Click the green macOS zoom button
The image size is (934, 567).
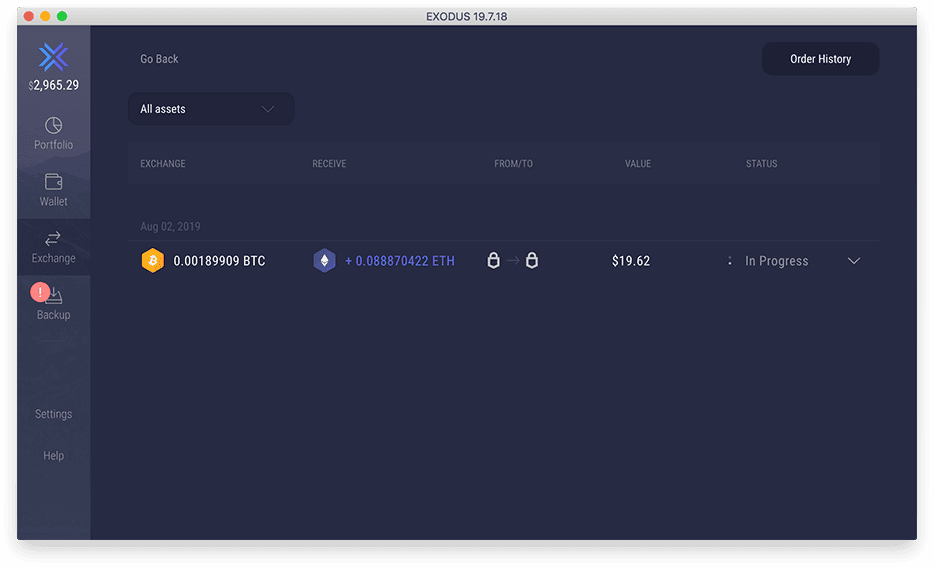[x=62, y=16]
